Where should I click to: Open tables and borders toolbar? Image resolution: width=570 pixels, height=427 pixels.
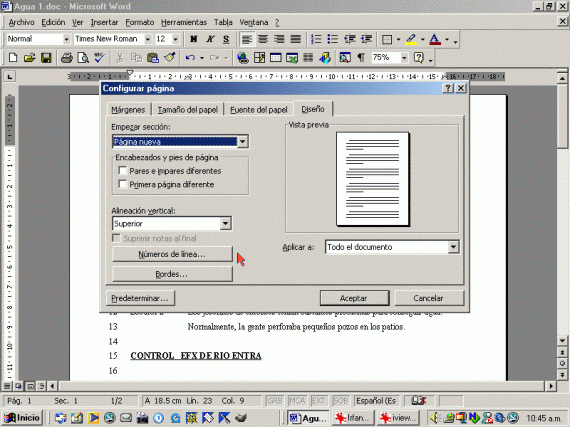coord(259,58)
